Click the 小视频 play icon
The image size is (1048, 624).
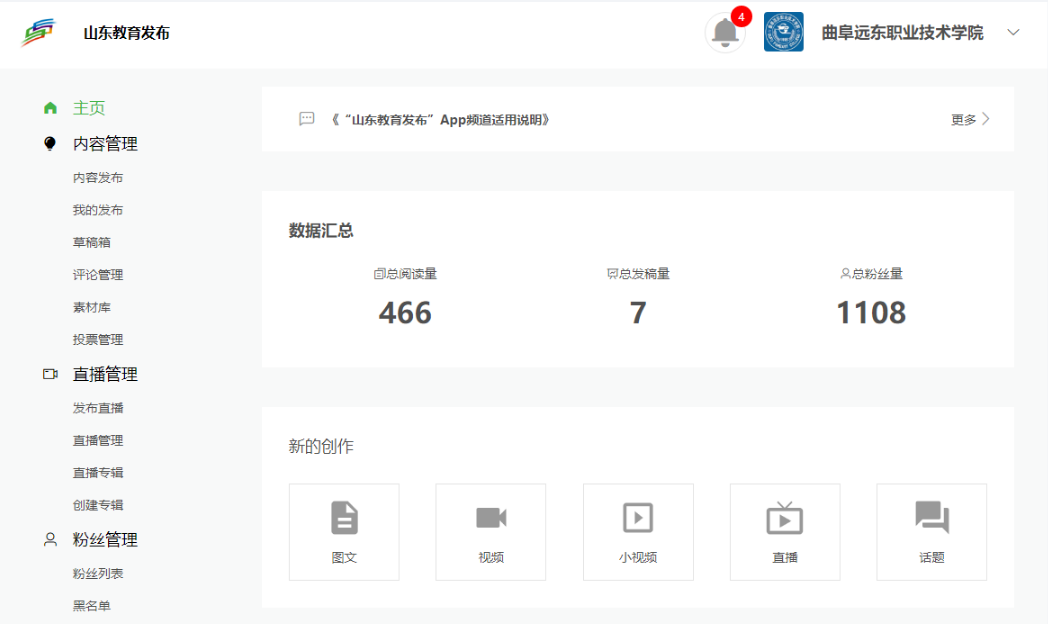coord(638,518)
